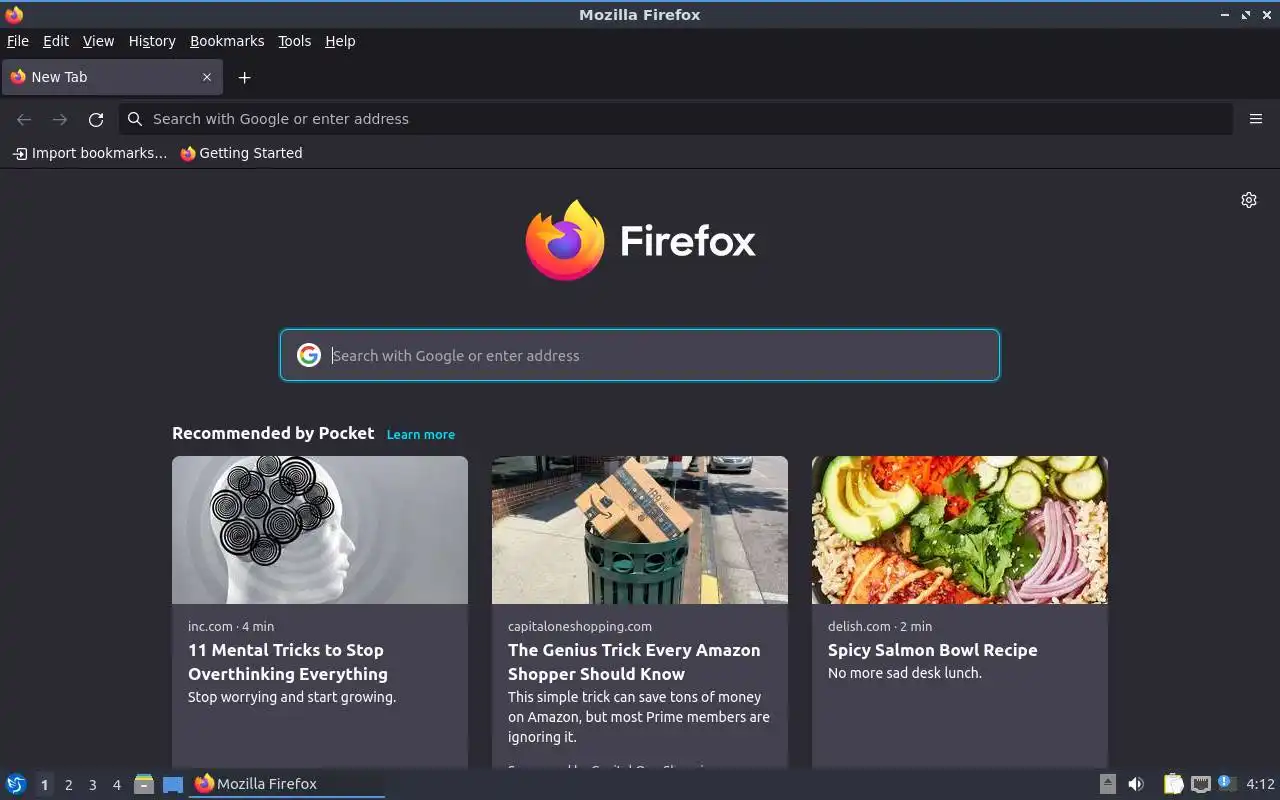Open '11 Mental Tricks to Stop Overthinking Everything' article
This screenshot has width=1280, height=800.
click(288, 662)
